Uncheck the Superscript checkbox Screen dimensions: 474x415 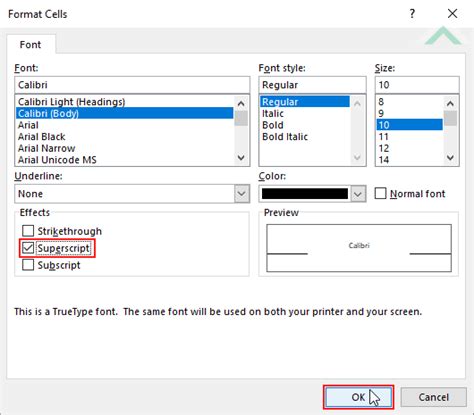[x=28, y=248]
